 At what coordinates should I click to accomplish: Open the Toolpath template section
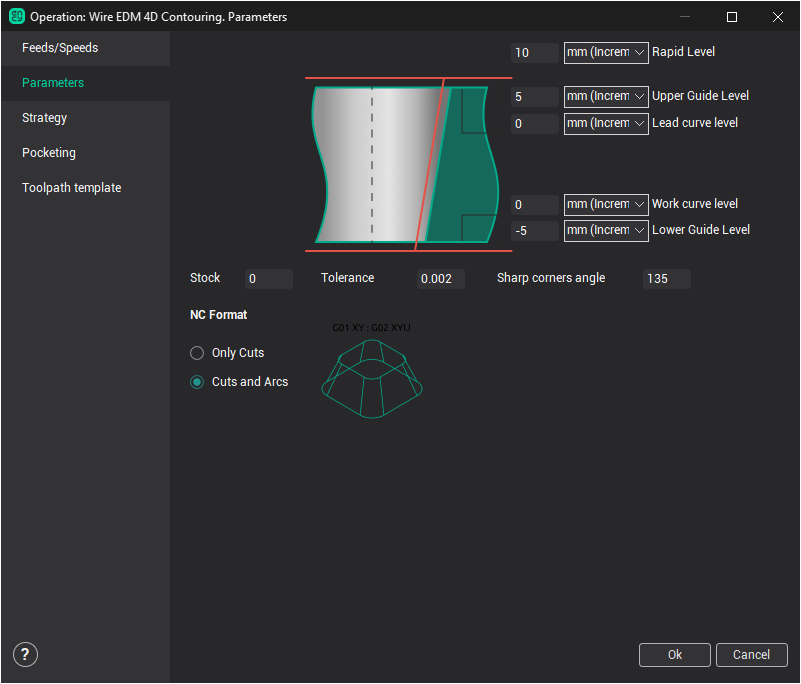pos(72,188)
